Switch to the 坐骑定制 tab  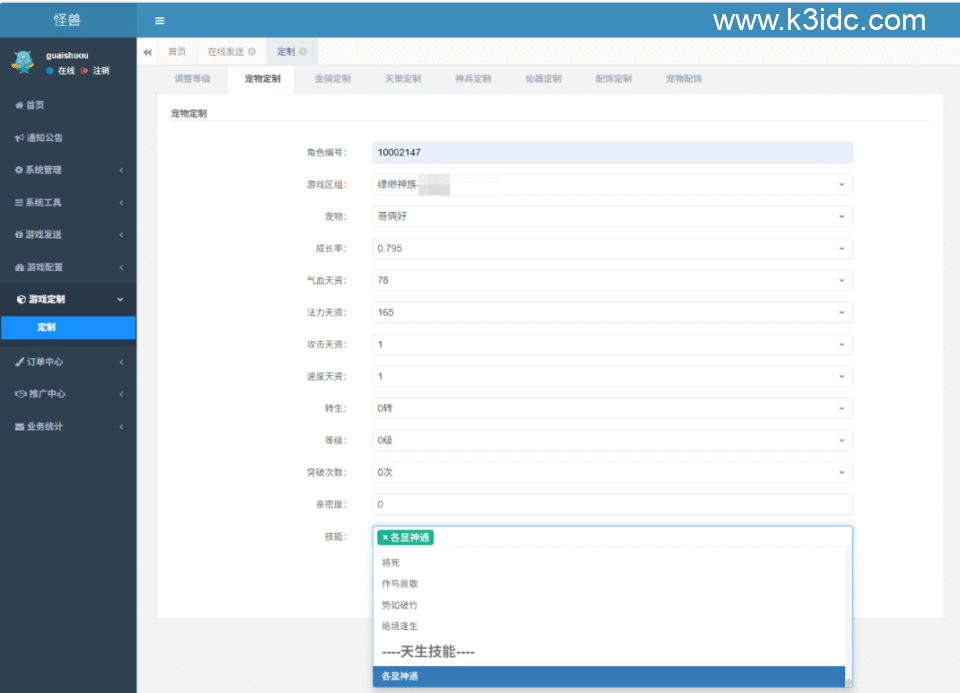pos(333,79)
